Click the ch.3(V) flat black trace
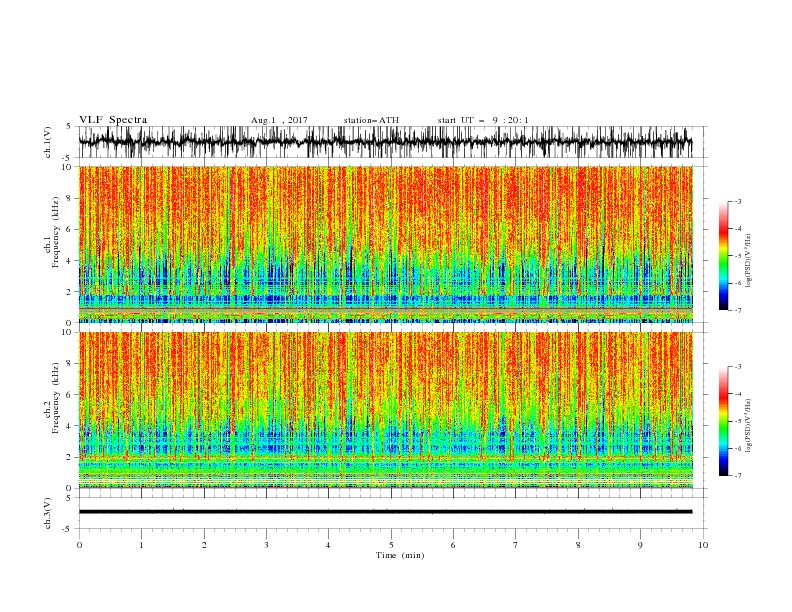 (385, 512)
